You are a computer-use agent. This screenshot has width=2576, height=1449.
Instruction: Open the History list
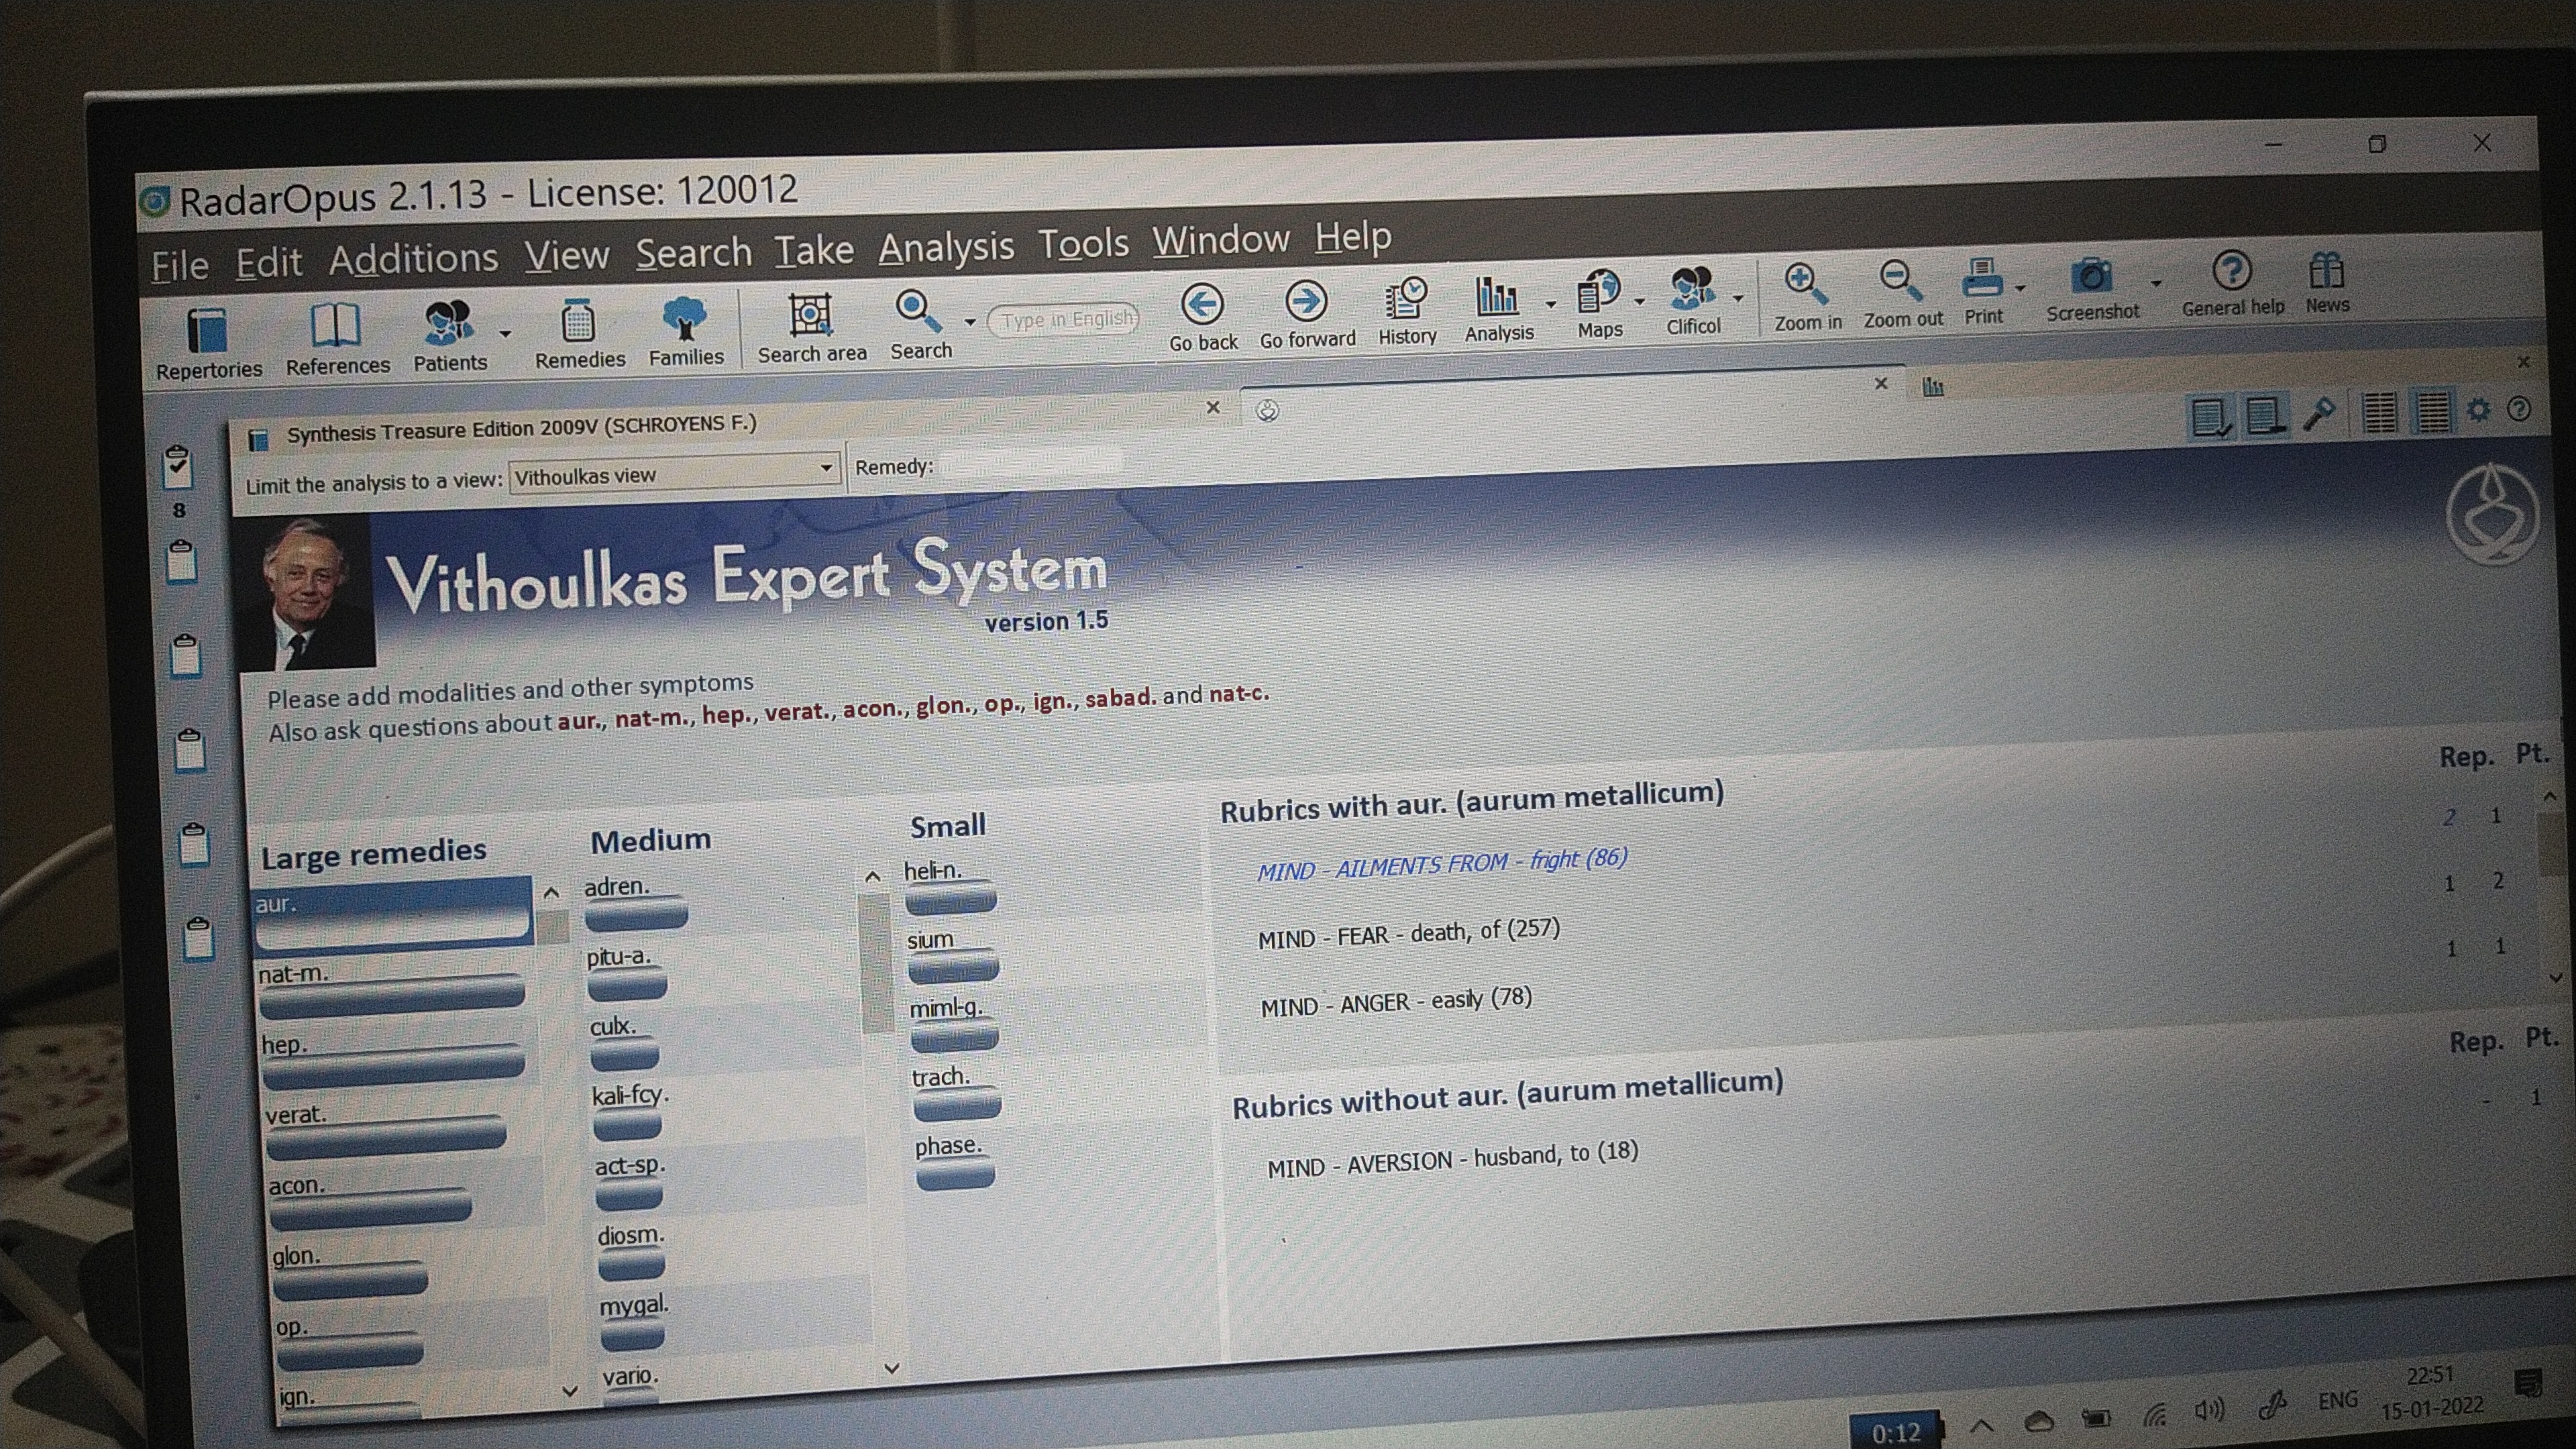point(1407,311)
